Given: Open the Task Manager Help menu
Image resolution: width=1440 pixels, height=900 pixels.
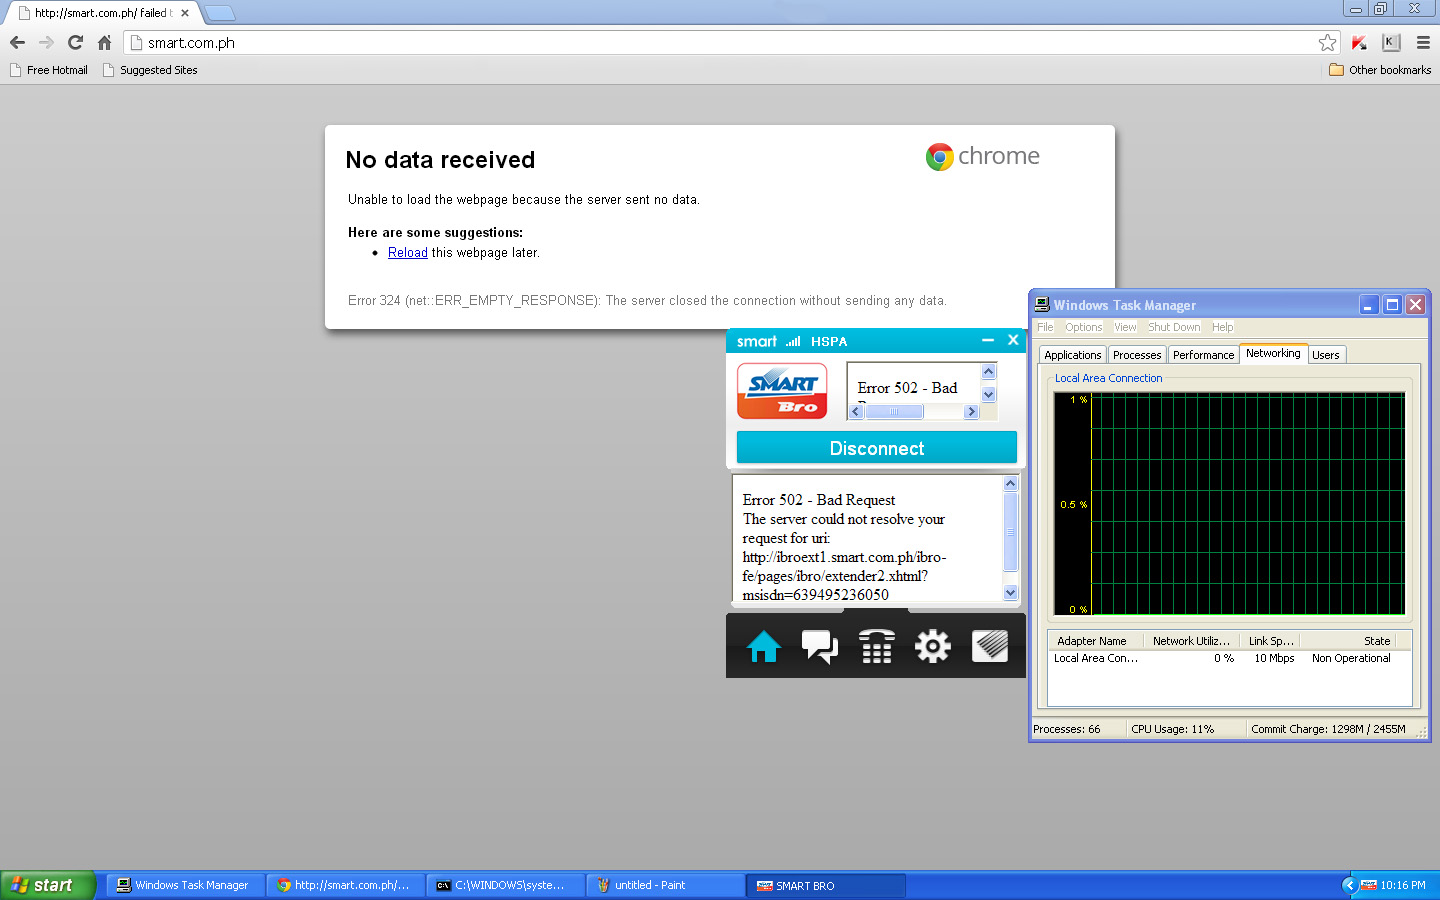Looking at the screenshot, I should pos(1222,327).
